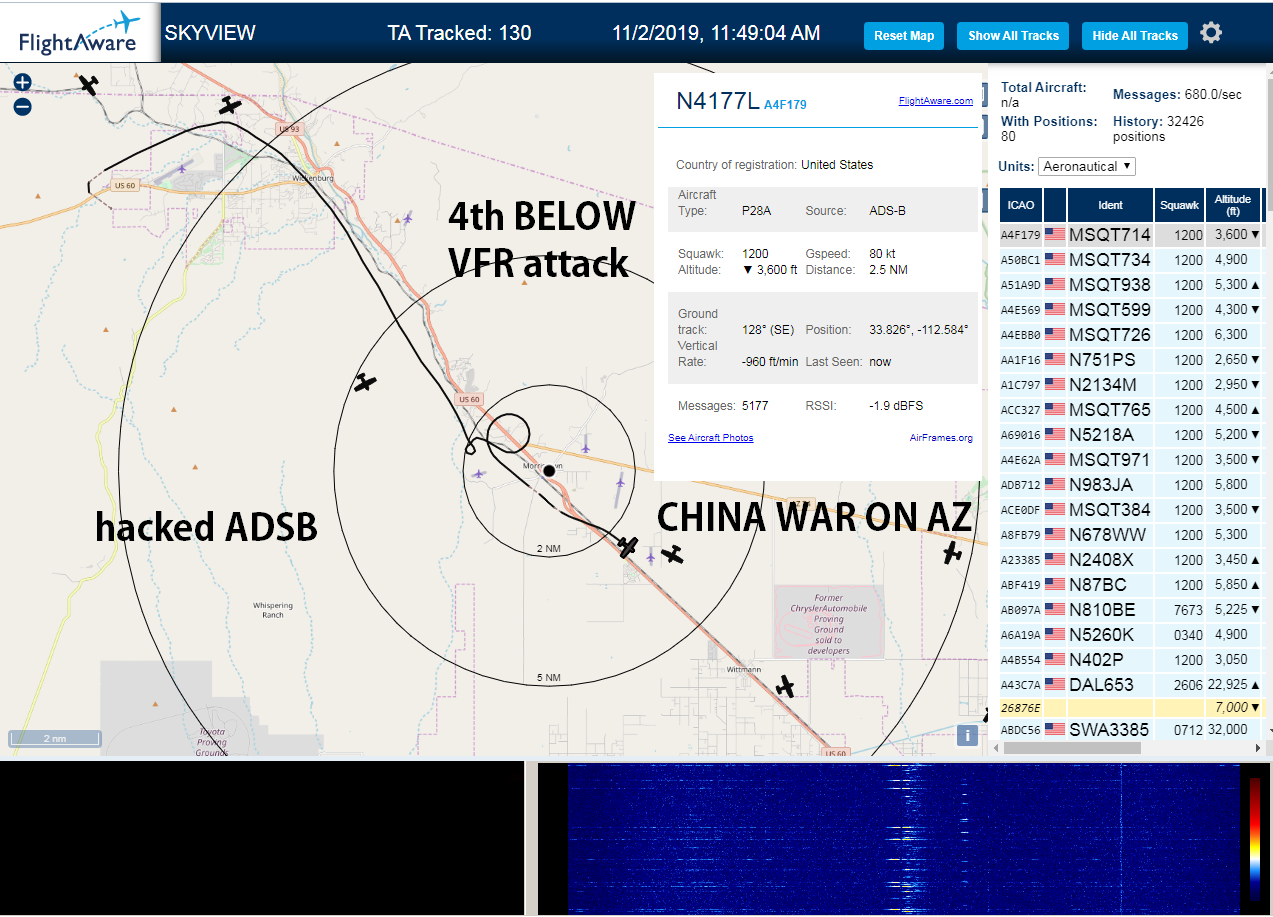Select the N678WW row
1273x917 pixels.
[x=1131, y=535]
